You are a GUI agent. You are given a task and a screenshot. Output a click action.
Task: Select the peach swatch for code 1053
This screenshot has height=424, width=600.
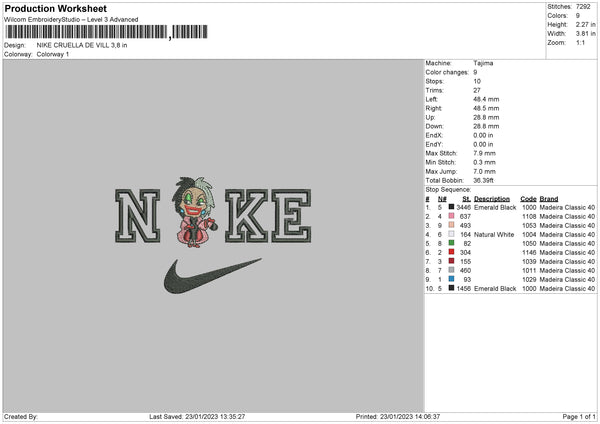point(452,225)
